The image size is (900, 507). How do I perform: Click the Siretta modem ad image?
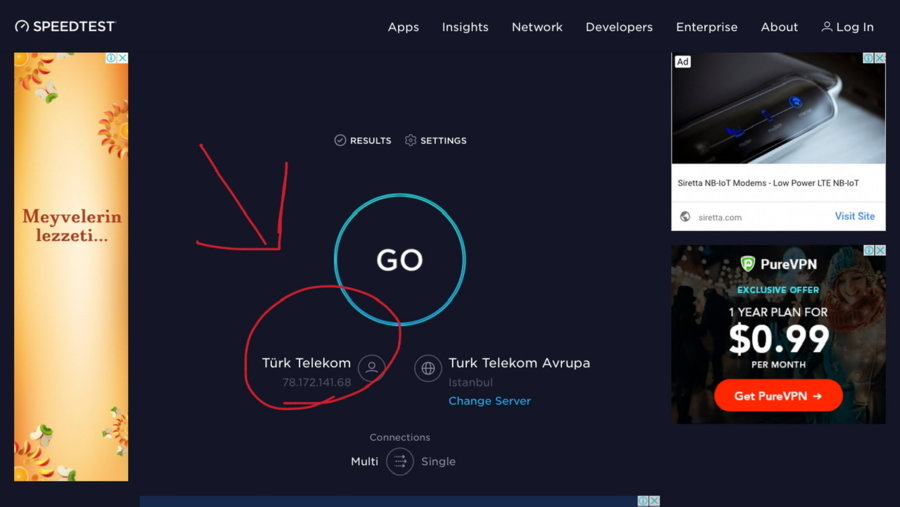(x=778, y=109)
